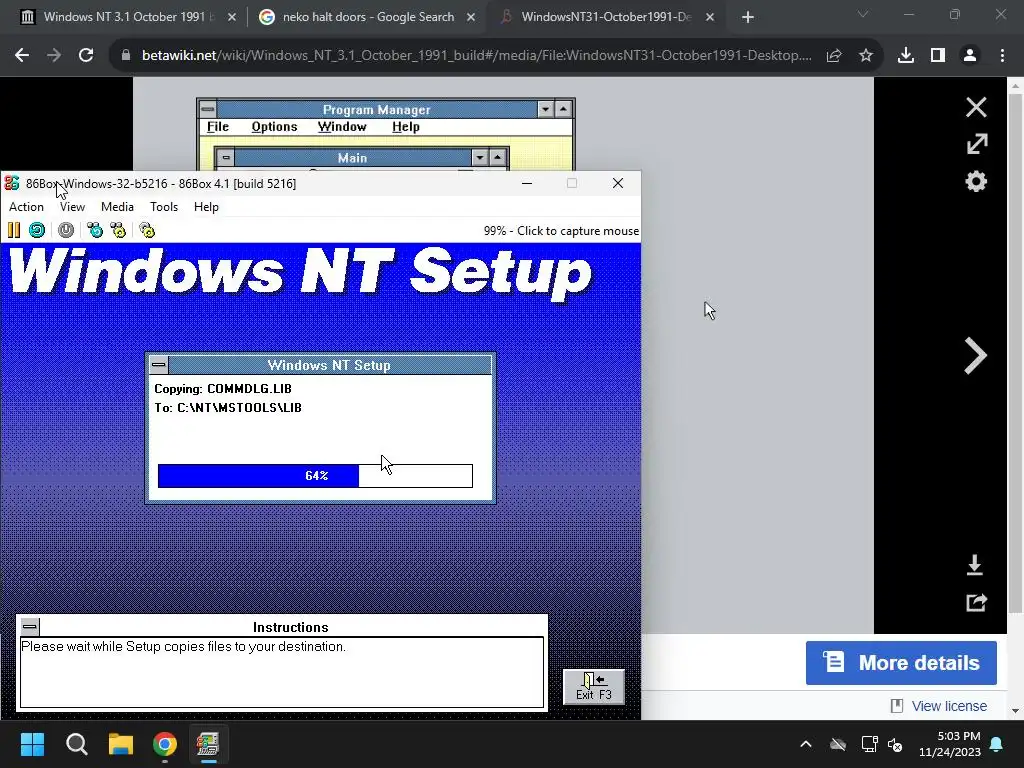Click the 86Box app icon in title bar
1024x768 pixels.
click(x=12, y=184)
